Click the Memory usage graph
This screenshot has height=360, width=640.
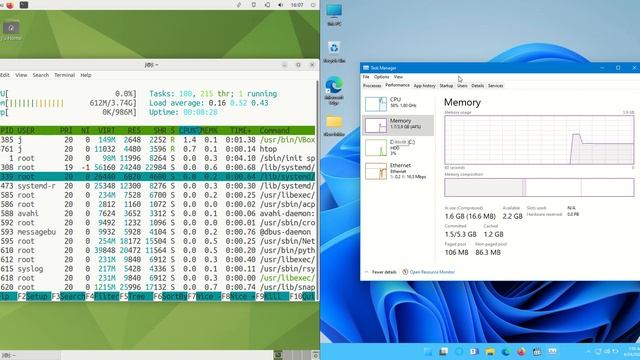click(x=539, y=140)
